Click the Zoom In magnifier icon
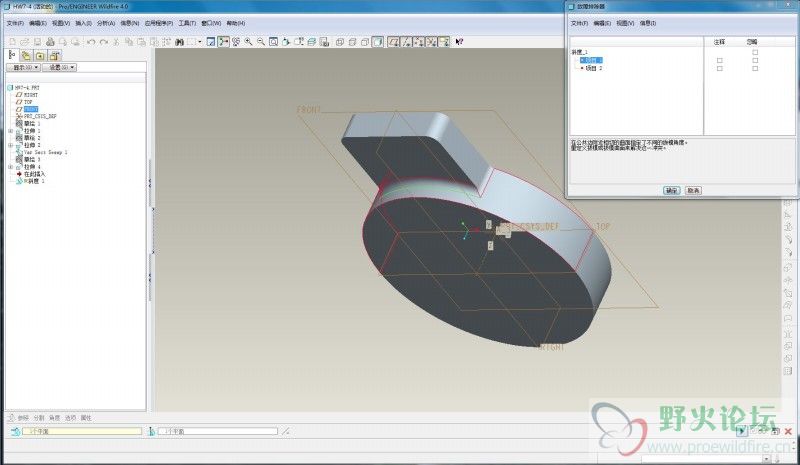The image size is (800, 465). coord(248,42)
